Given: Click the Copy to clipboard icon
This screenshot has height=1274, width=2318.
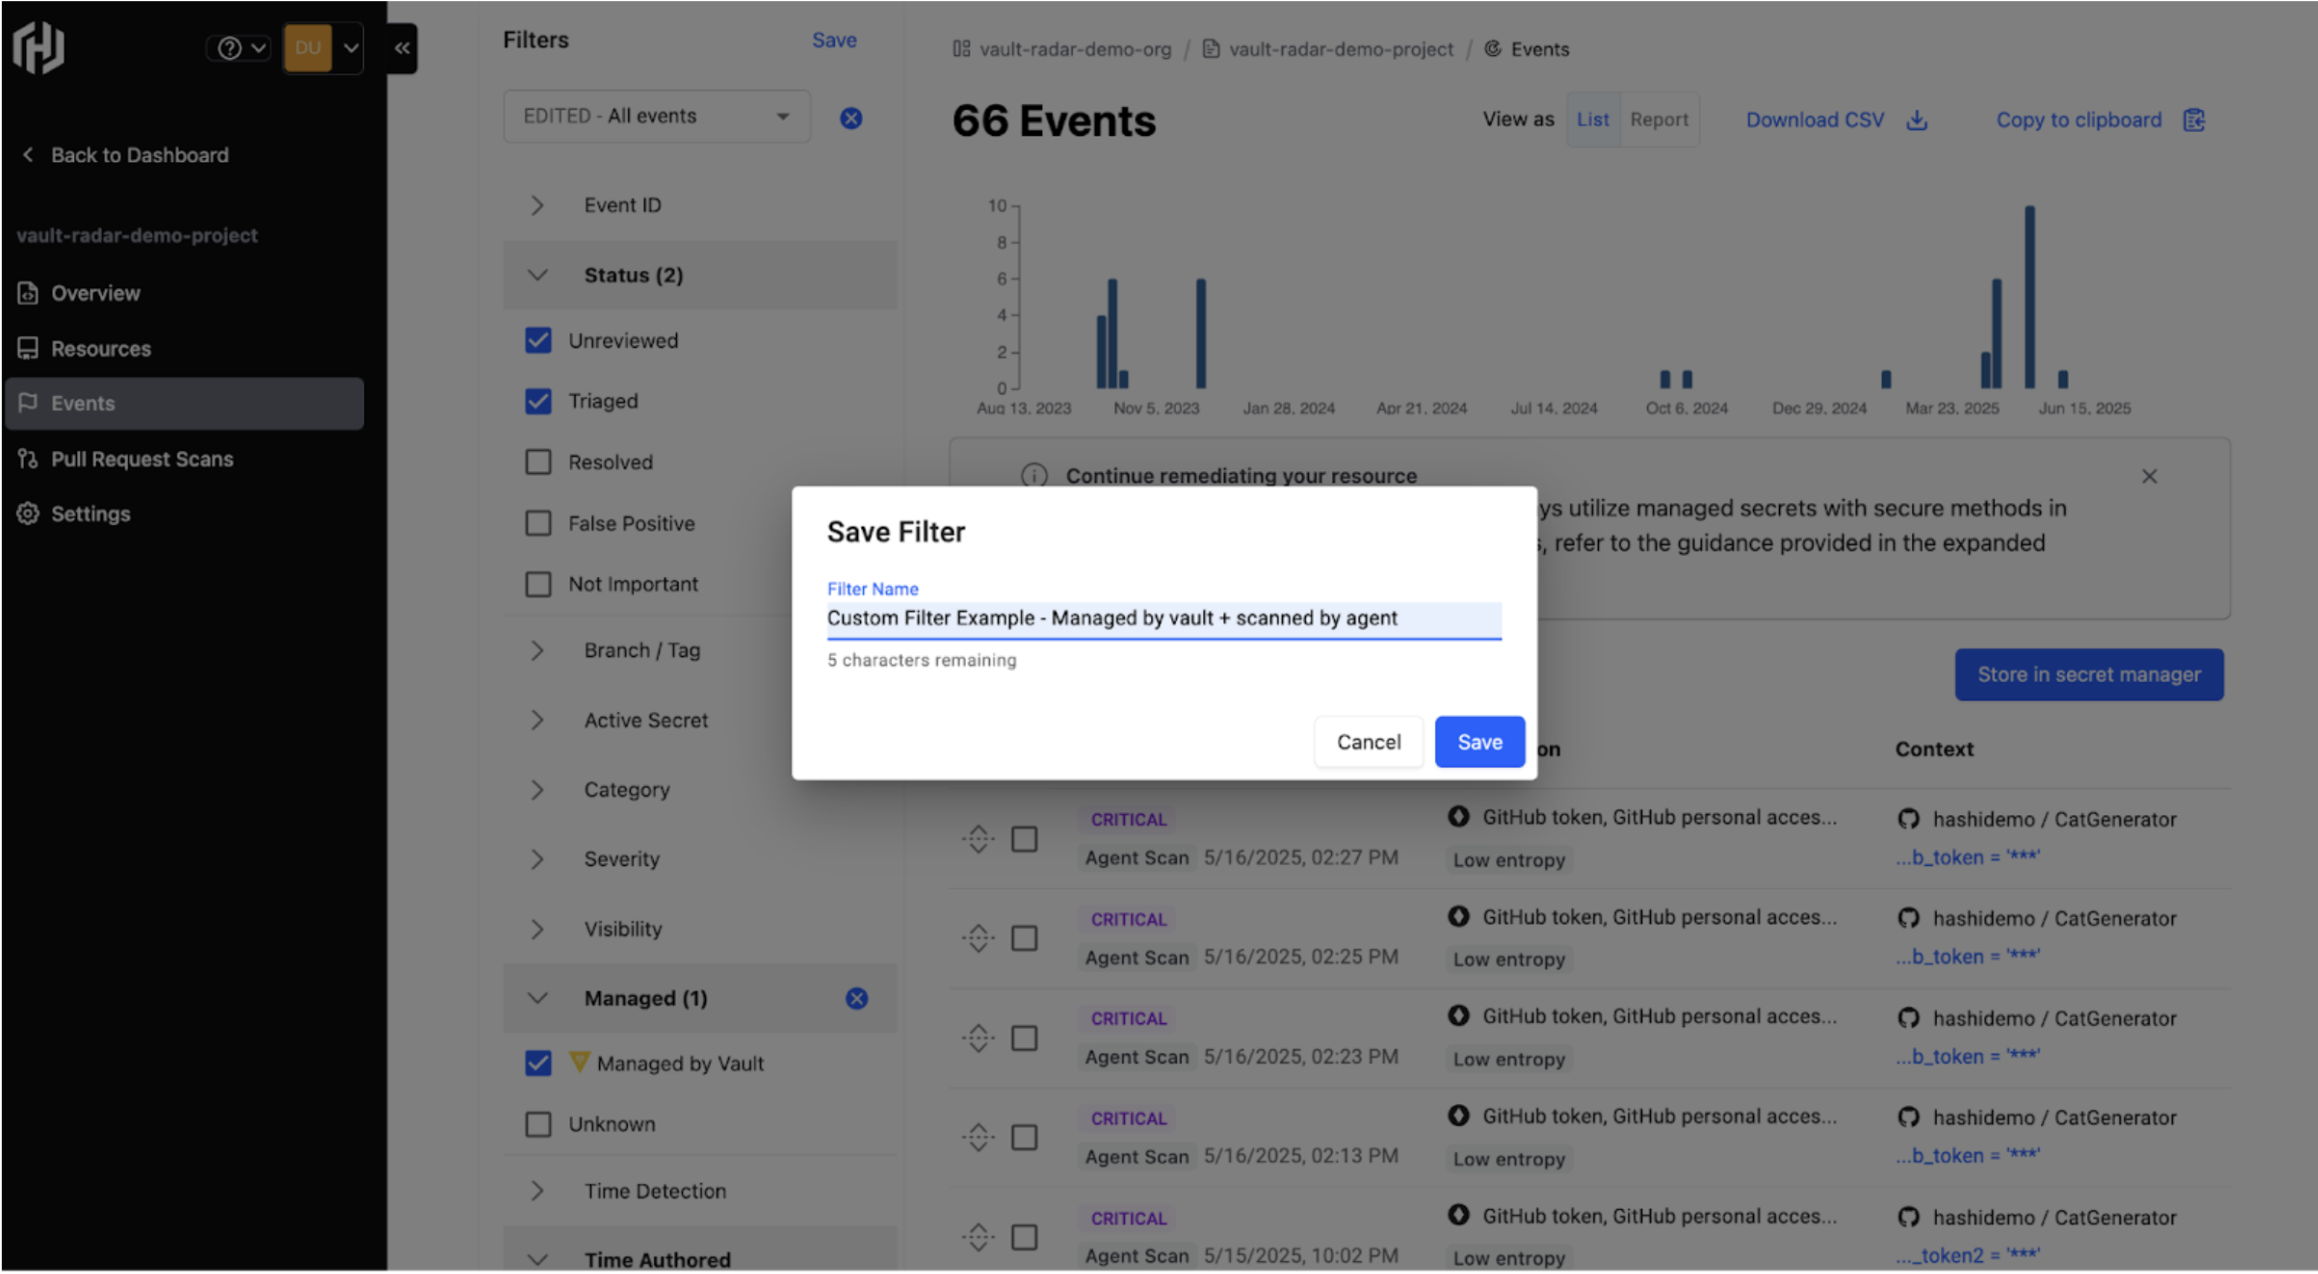Looking at the screenshot, I should point(2194,120).
